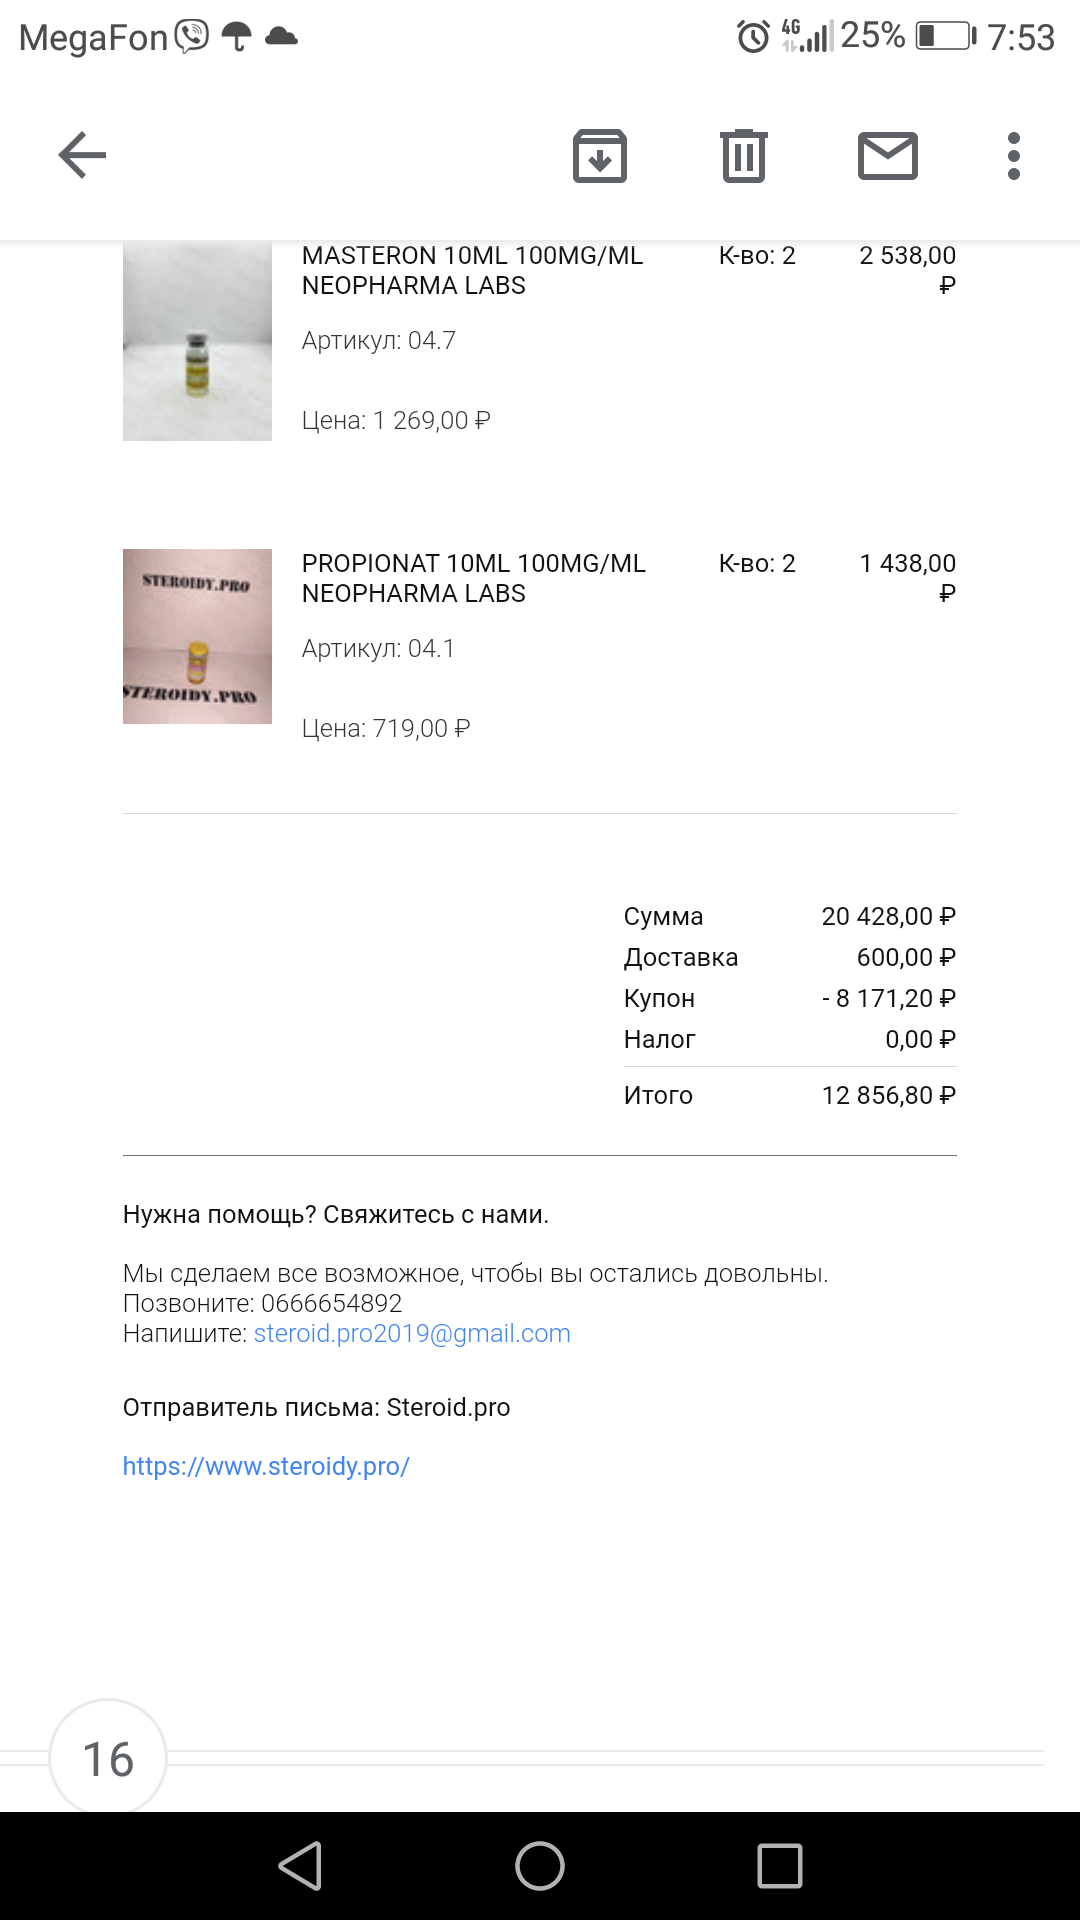Tap the alarm clock status icon
The image size is (1080, 1920).
click(x=753, y=37)
